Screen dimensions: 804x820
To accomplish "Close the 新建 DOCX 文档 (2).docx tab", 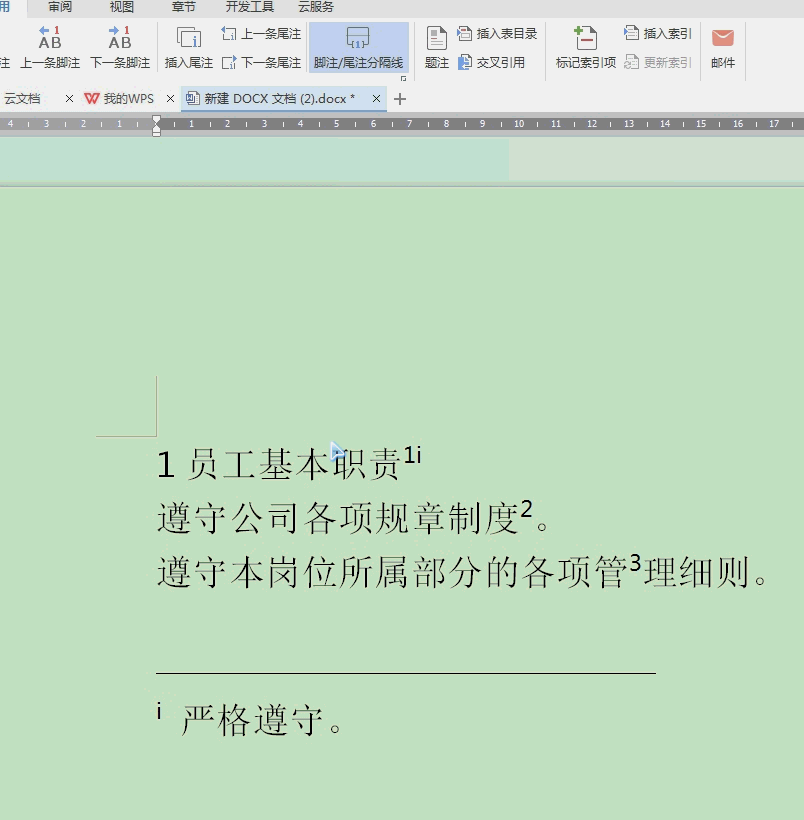I will (x=376, y=99).
